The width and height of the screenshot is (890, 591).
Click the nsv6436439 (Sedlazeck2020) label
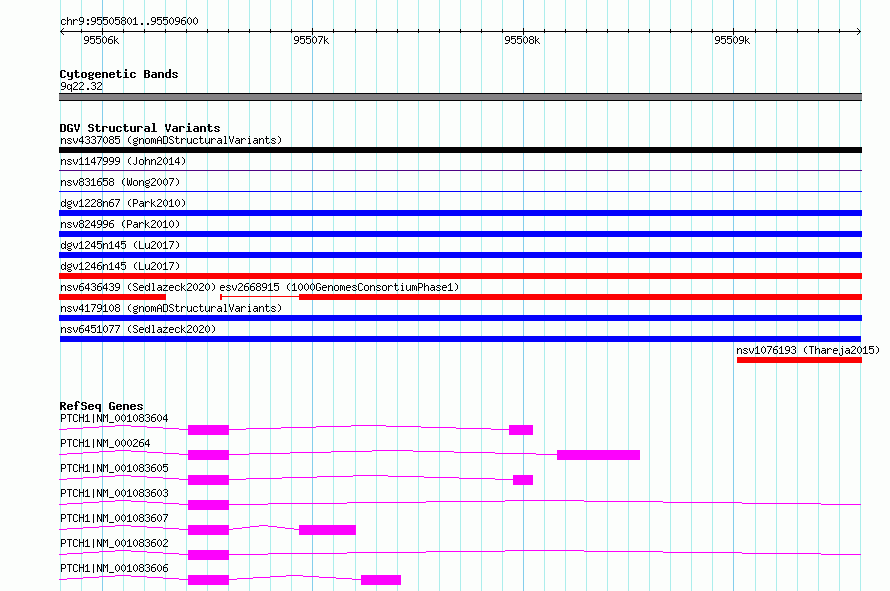[138, 287]
